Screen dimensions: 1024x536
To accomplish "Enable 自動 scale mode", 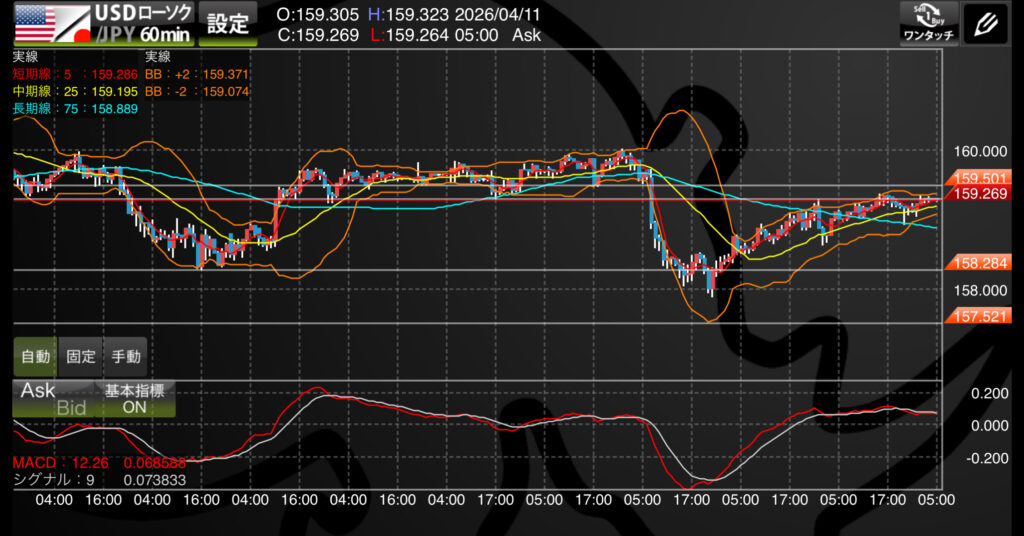I will [35, 355].
